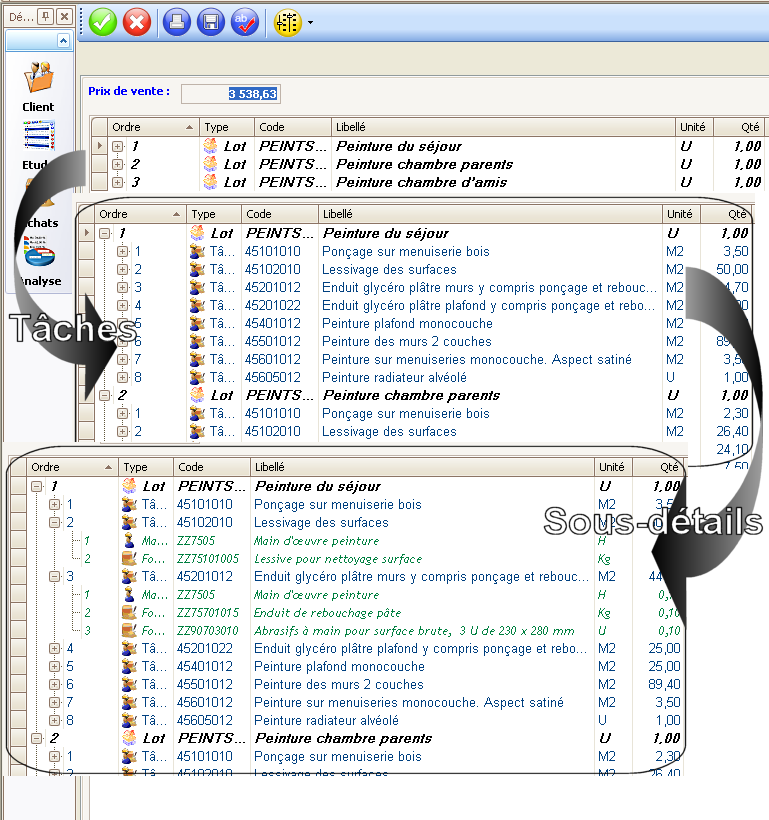Expand lot 3 Peinture chambre d'amis

click(x=118, y=183)
